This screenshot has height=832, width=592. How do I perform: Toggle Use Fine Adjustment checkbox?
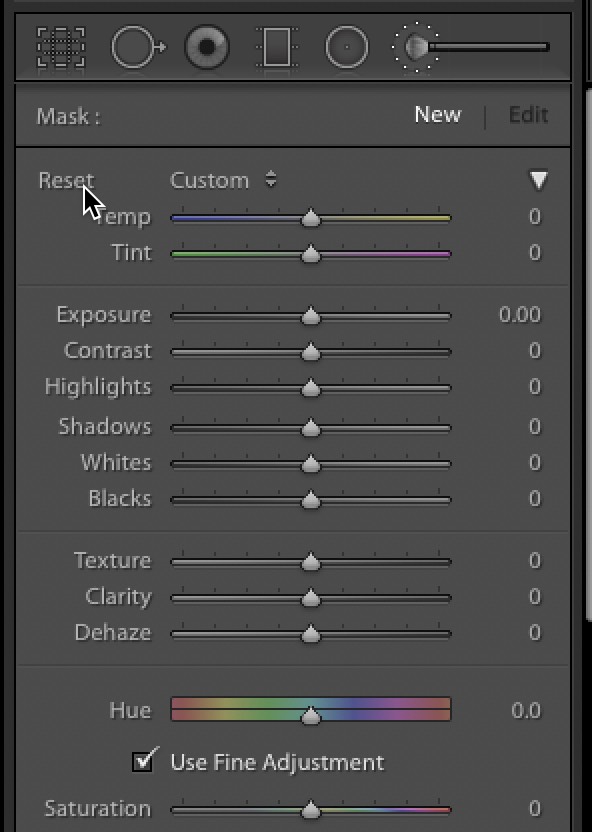point(145,760)
